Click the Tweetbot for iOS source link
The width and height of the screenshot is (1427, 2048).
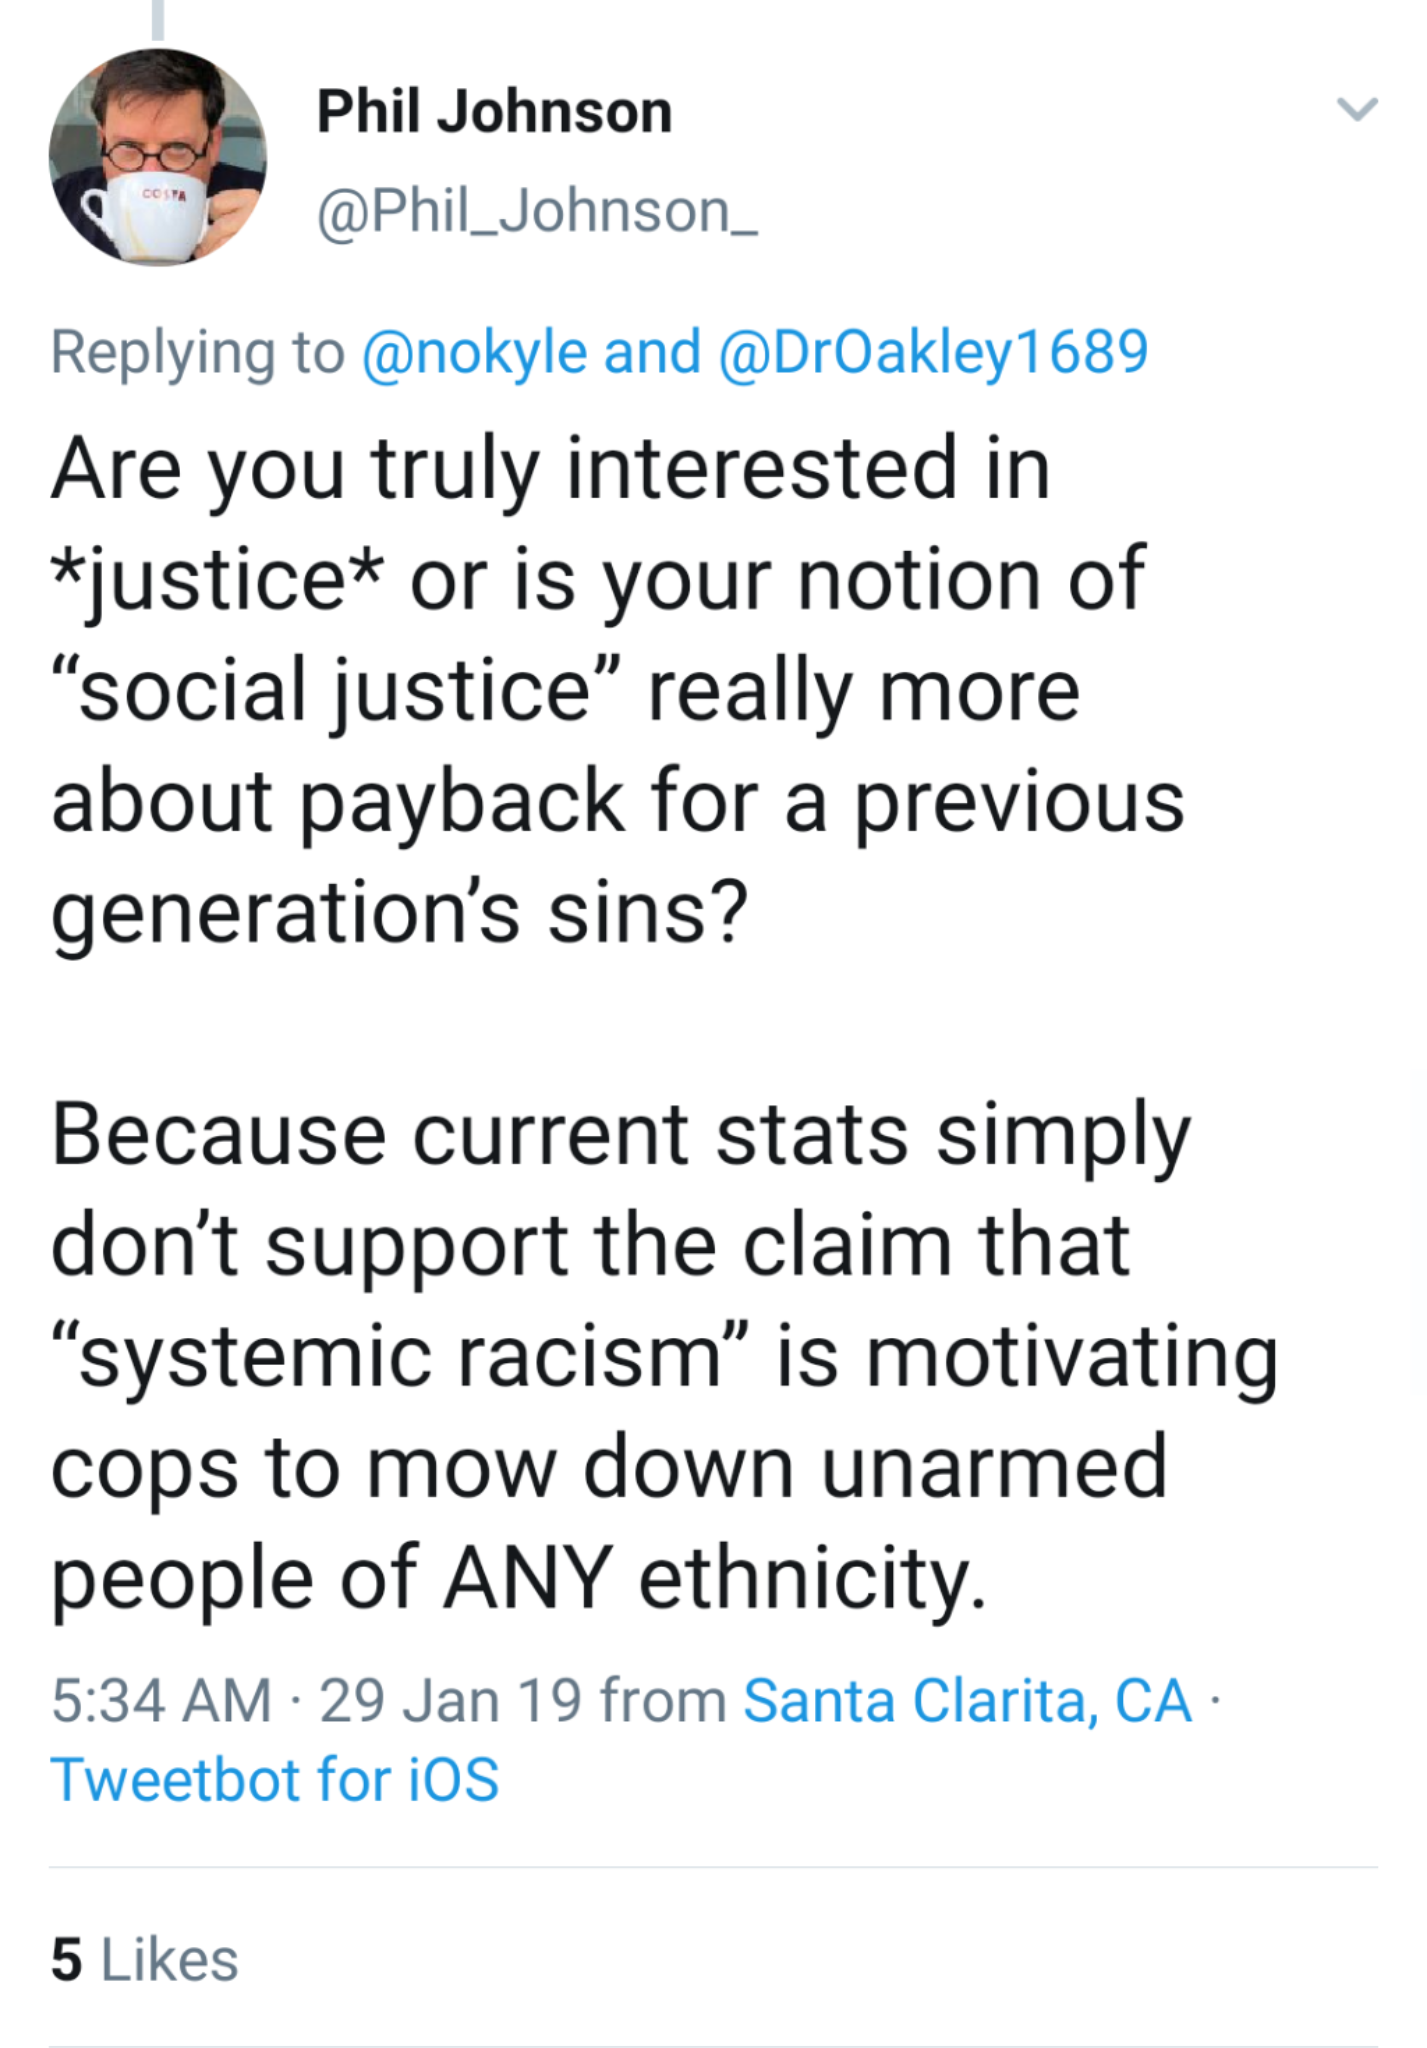click(275, 1780)
